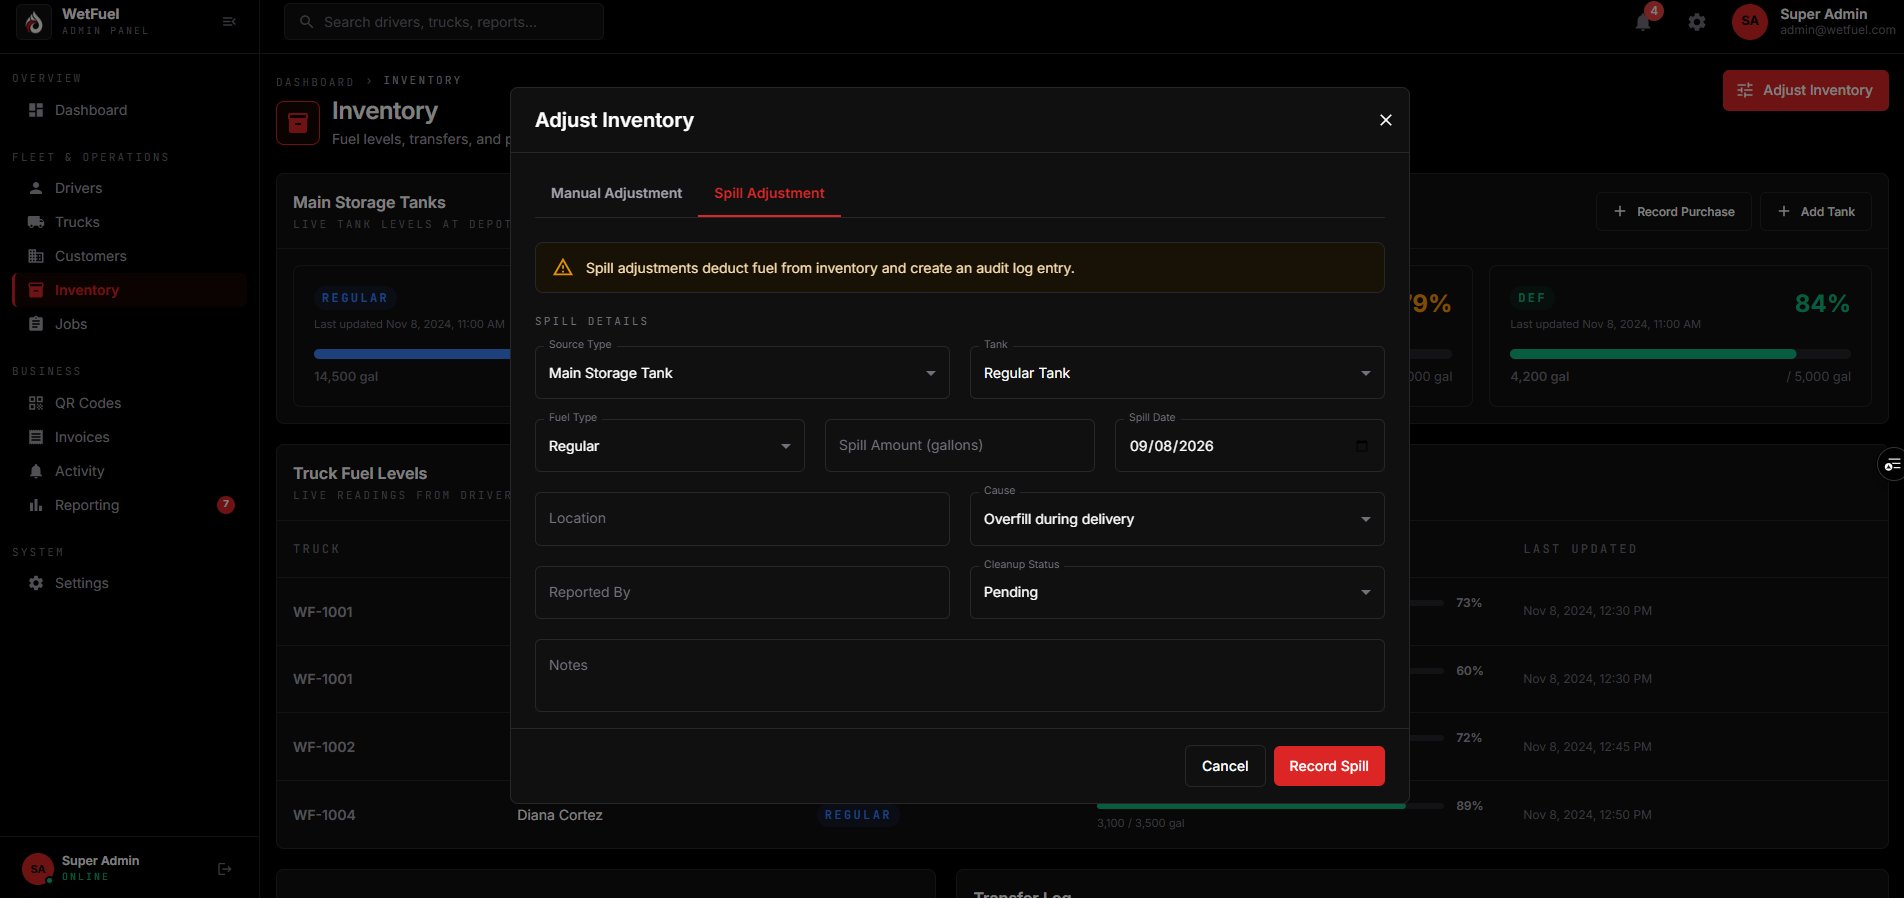Image resolution: width=1904 pixels, height=898 pixels.
Task: Click the Inventory icon in sidebar
Action: coord(36,290)
